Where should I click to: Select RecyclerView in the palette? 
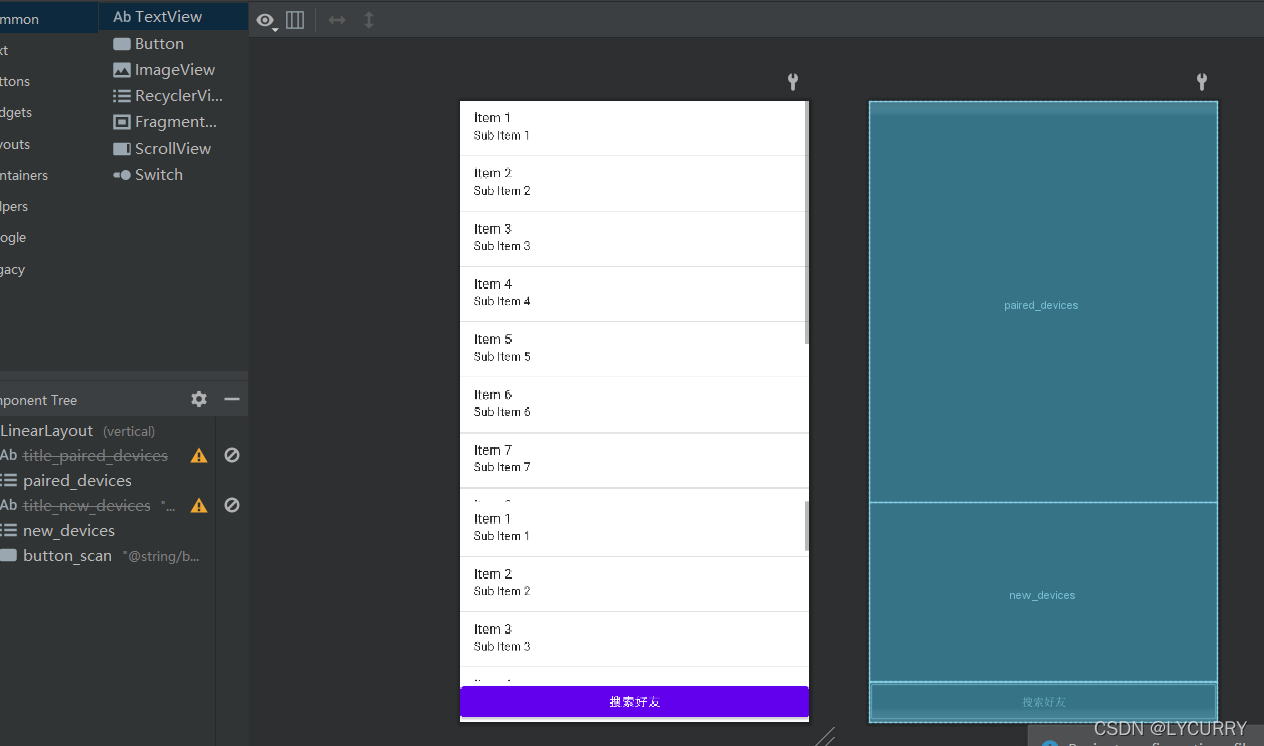click(173, 96)
